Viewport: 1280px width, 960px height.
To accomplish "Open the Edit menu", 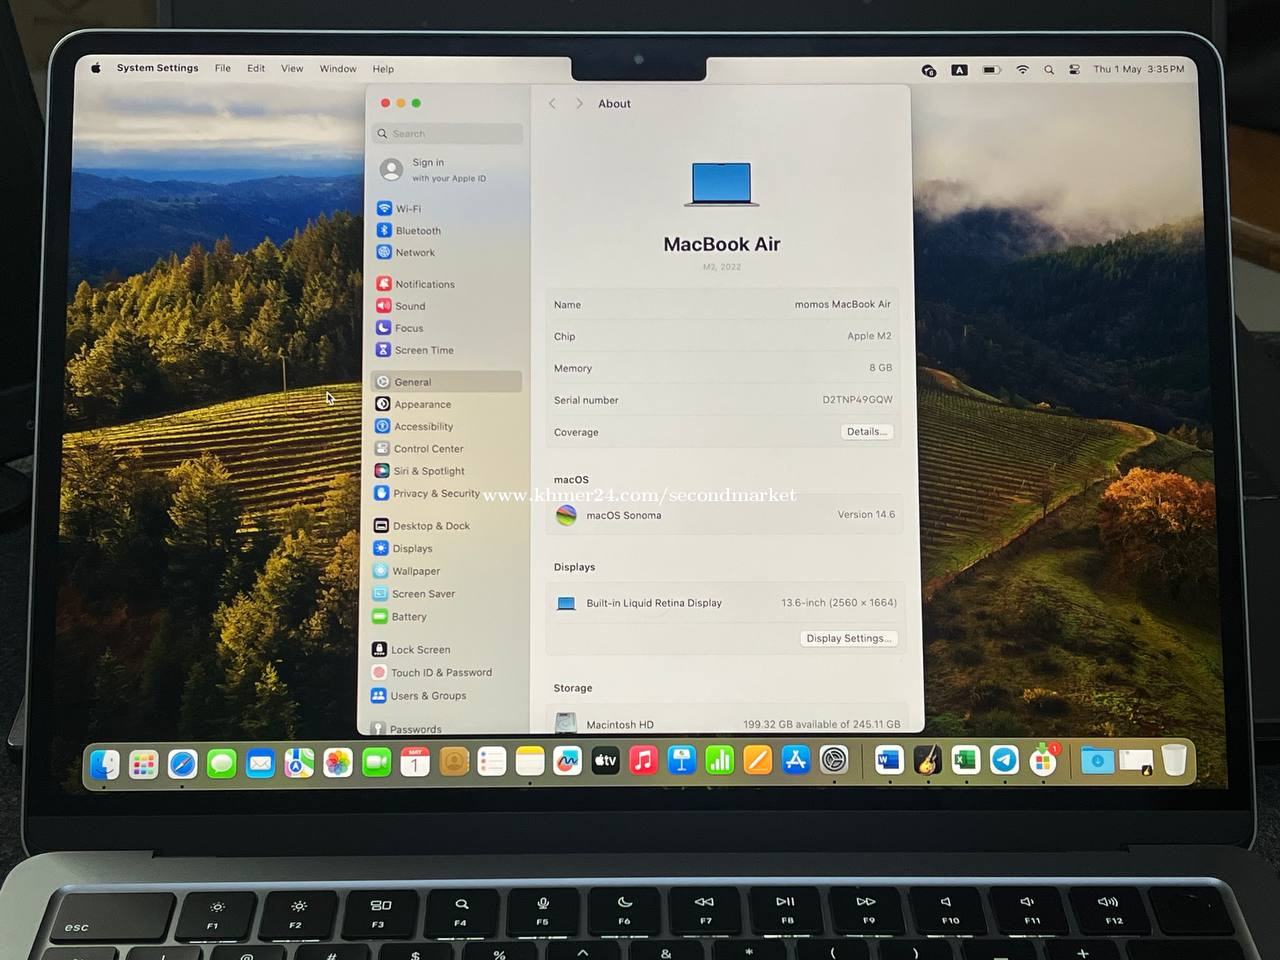I will [x=257, y=68].
